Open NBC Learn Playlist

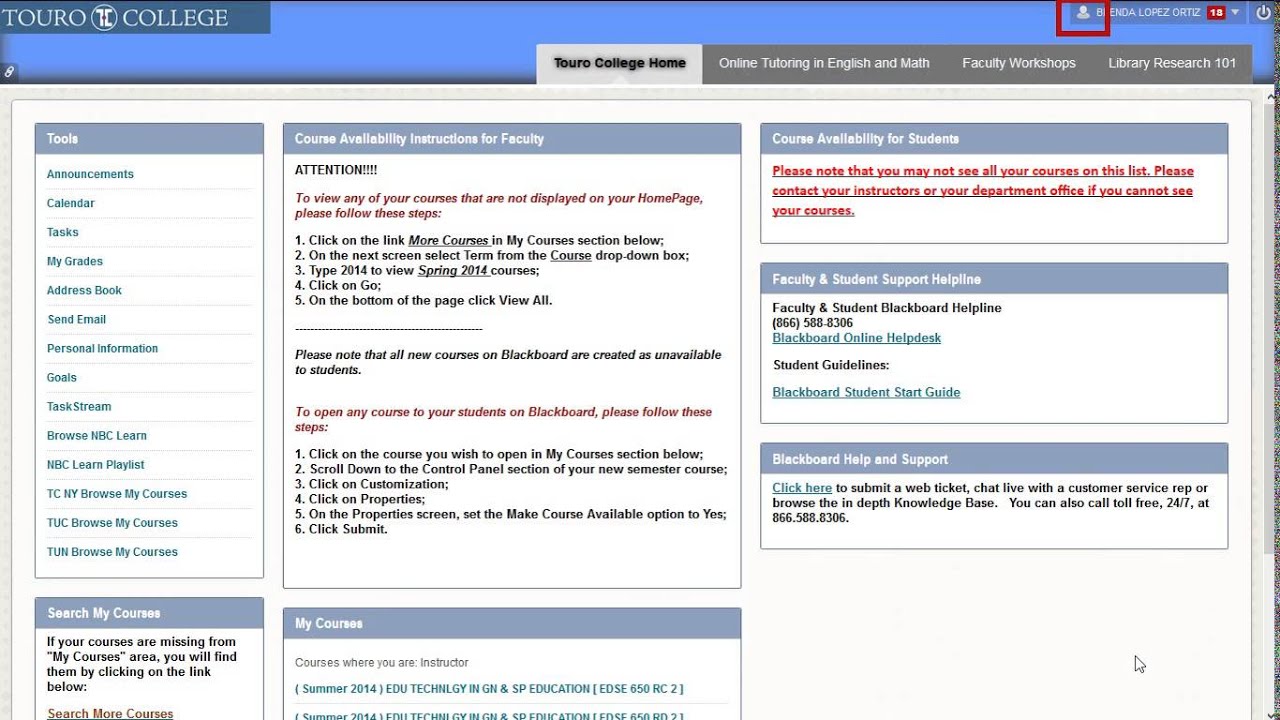coord(96,464)
